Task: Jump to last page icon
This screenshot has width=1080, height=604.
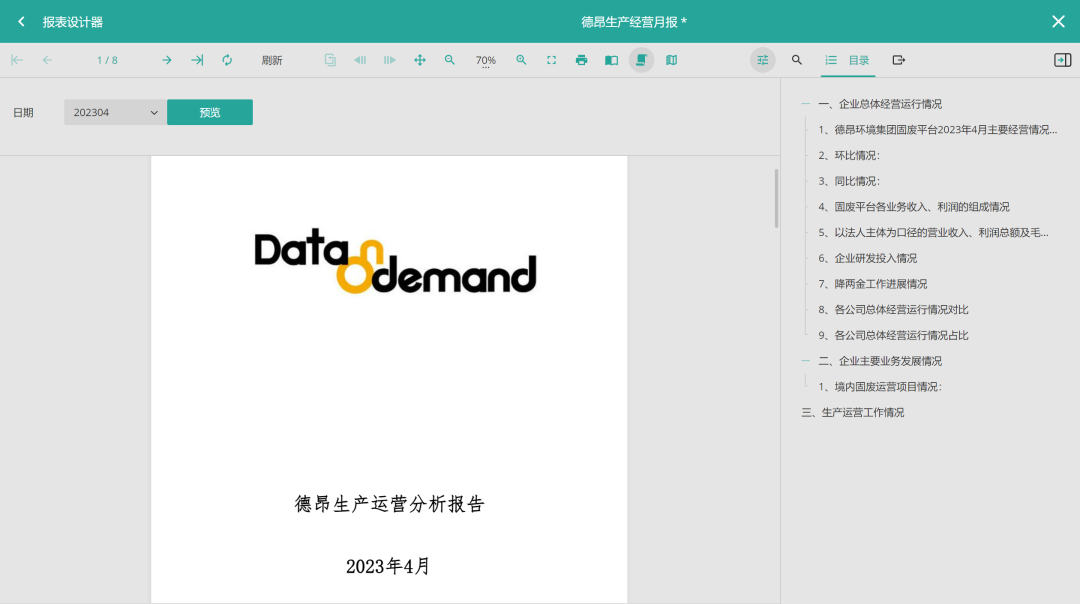Action: tap(197, 61)
